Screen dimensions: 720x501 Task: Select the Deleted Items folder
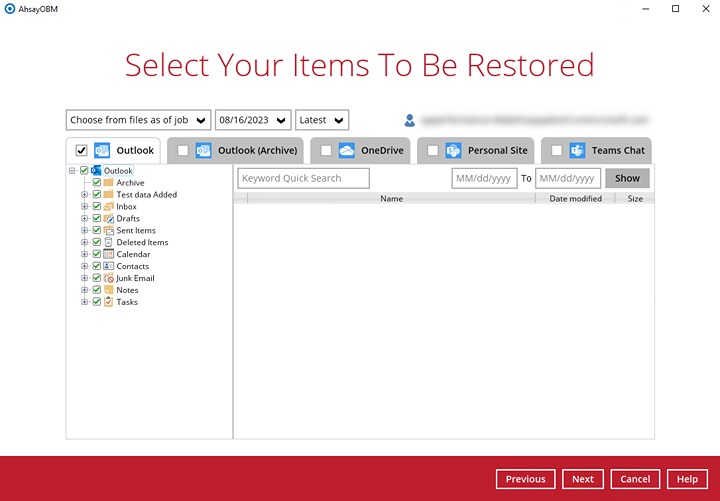point(142,243)
